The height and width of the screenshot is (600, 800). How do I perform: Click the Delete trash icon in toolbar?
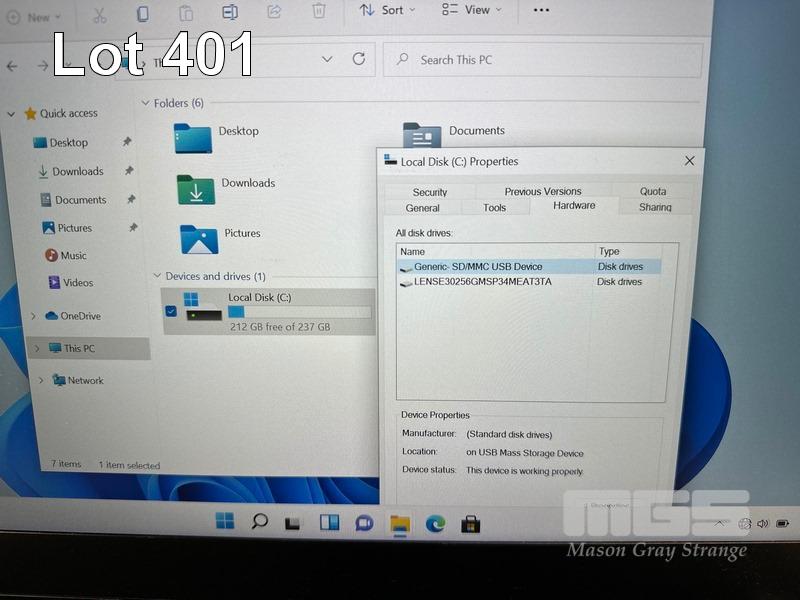click(319, 12)
